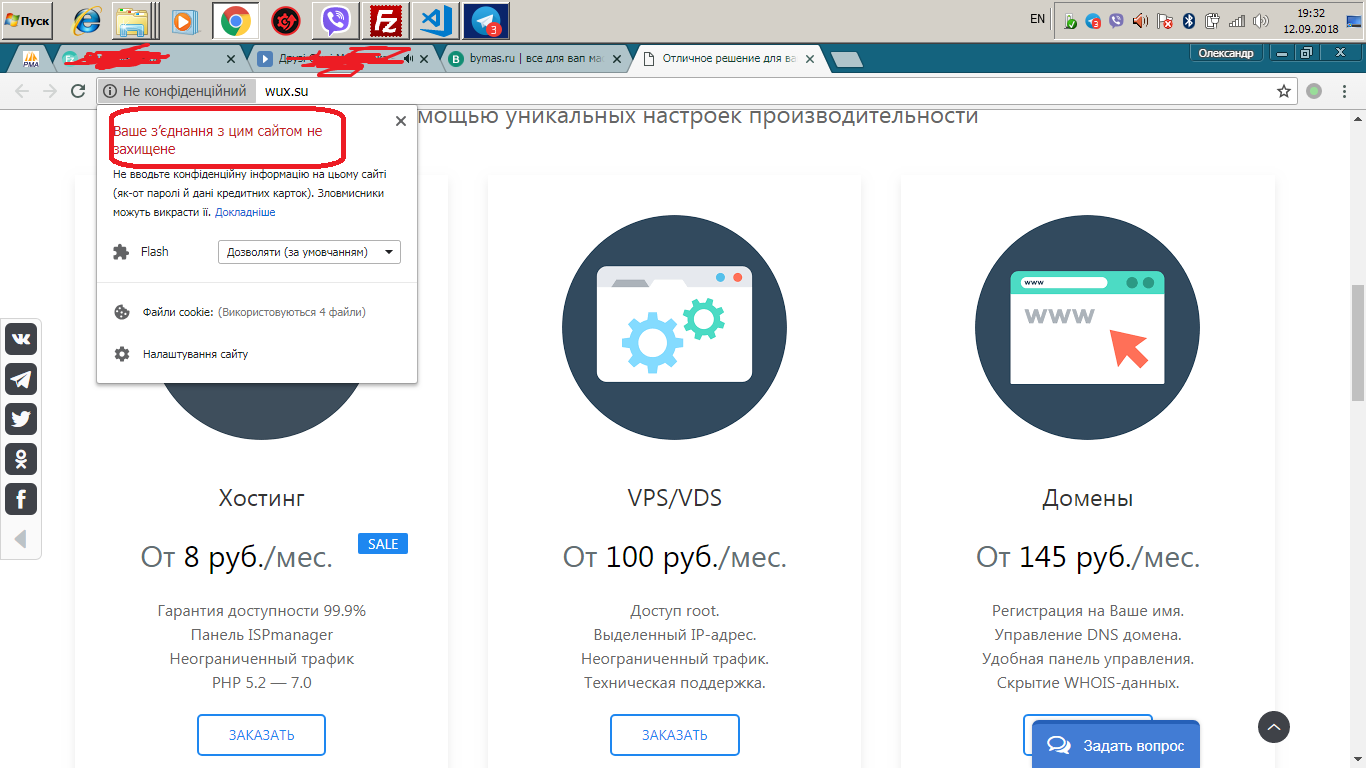The height and width of the screenshot is (768, 1366).
Task: Collapse the social share sidebar arrow
Action: pyautogui.click(x=20, y=540)
